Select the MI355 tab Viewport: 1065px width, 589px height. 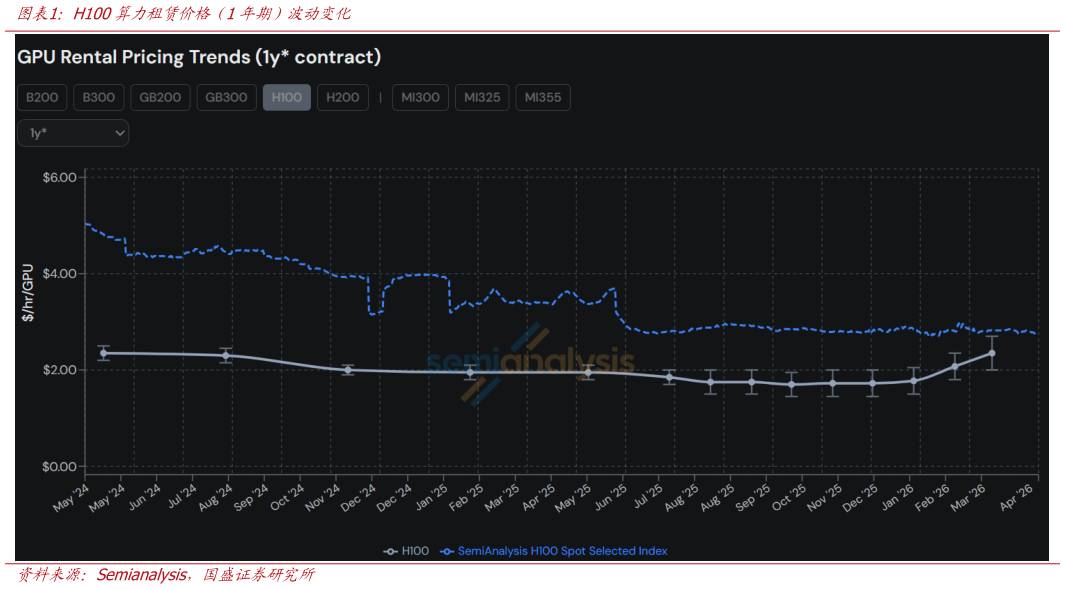click(543, 97)
